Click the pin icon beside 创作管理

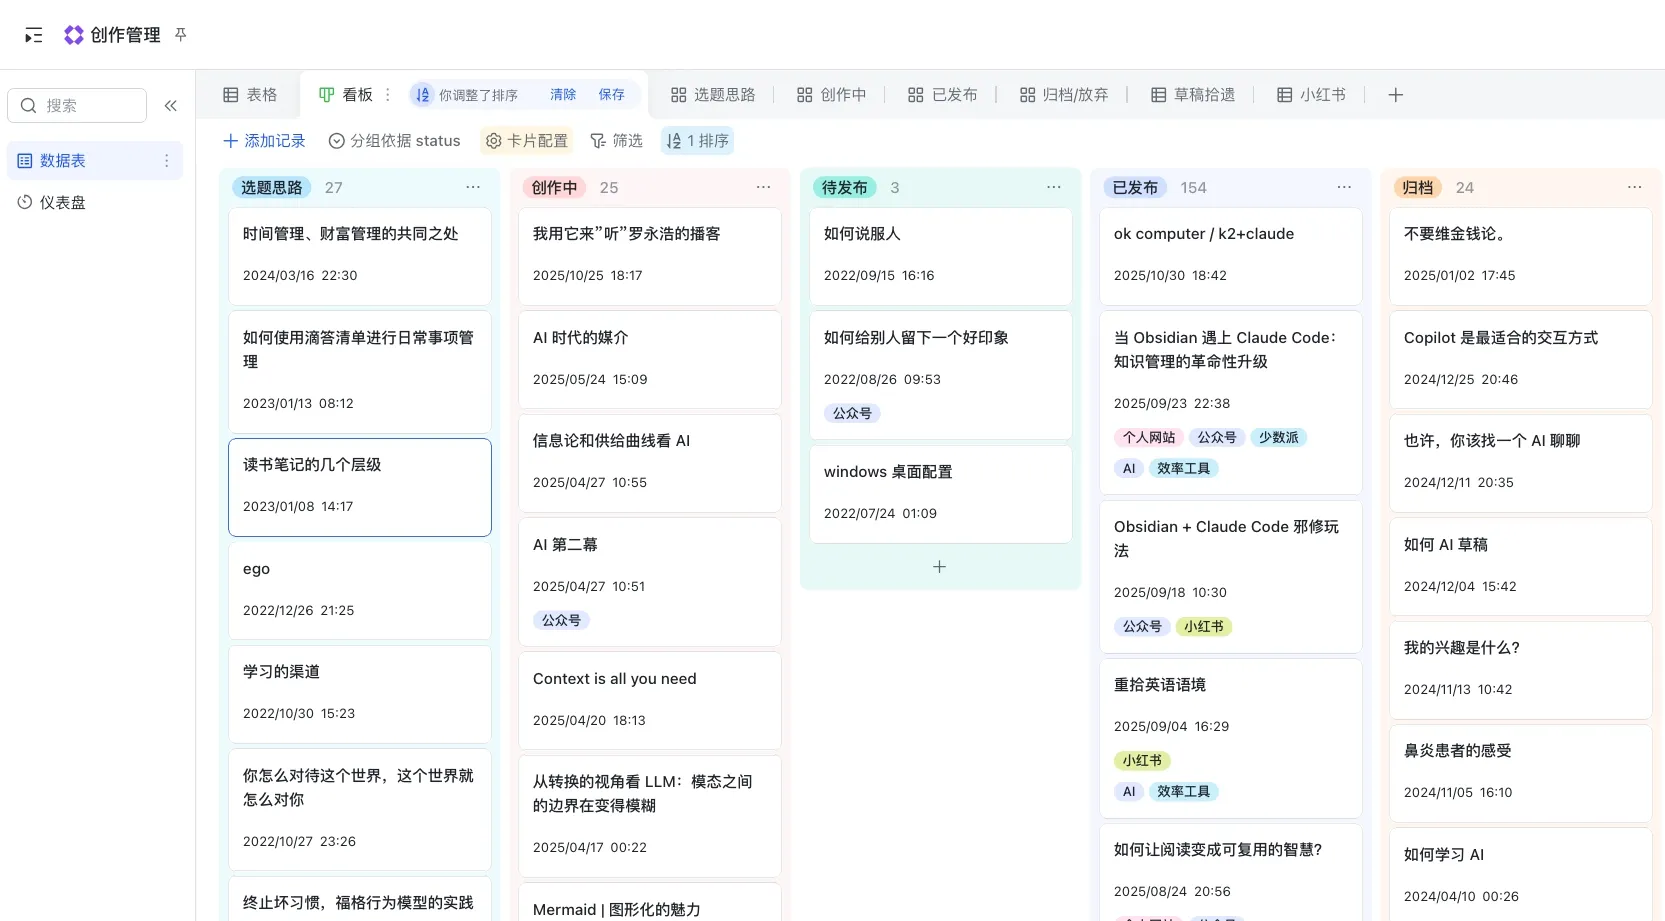pyautogui.click(x=181, y=35)
